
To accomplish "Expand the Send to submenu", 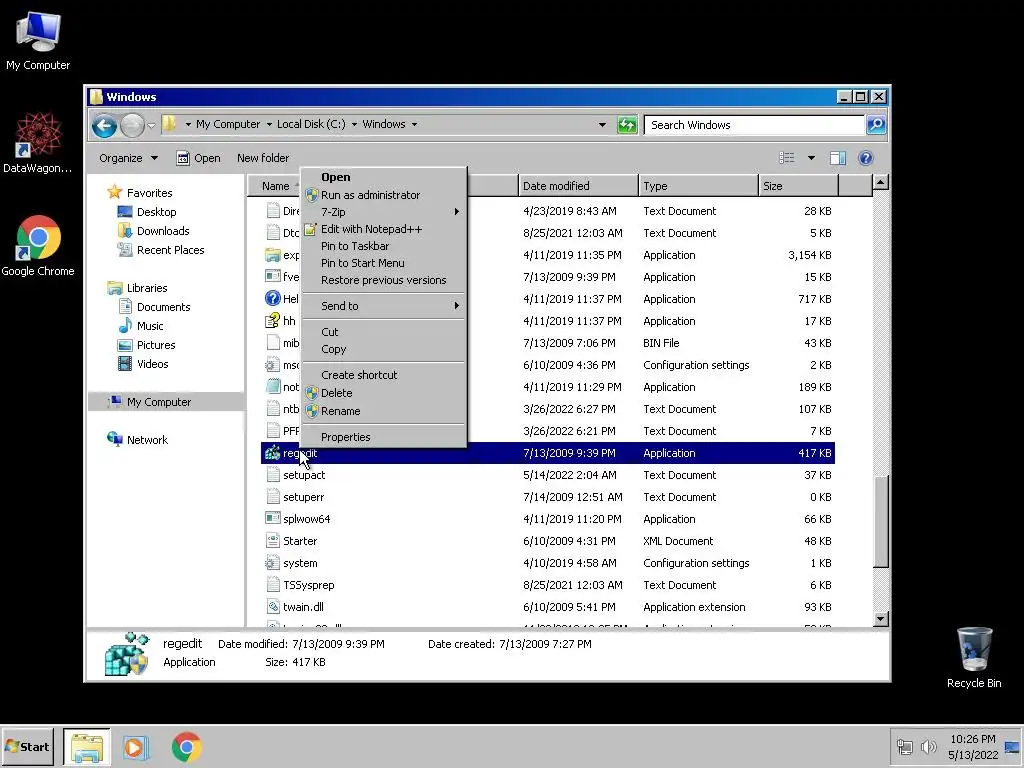I will coord(383,306).
